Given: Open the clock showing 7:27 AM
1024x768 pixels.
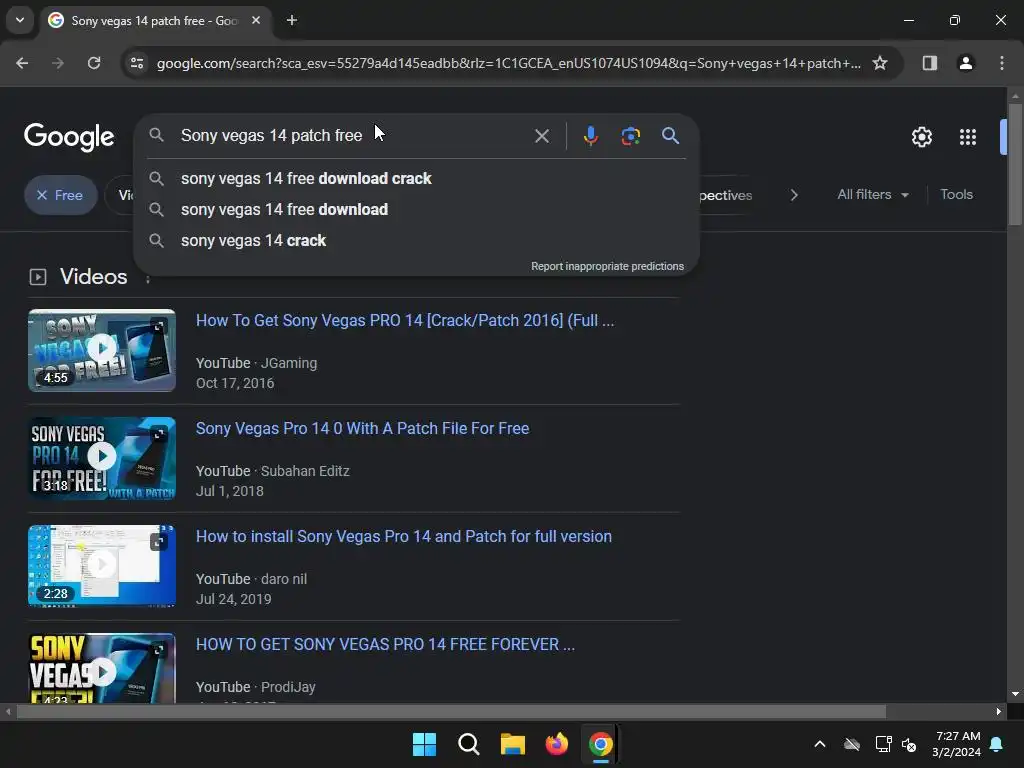Looking at the screenshot, I should 957,744.
